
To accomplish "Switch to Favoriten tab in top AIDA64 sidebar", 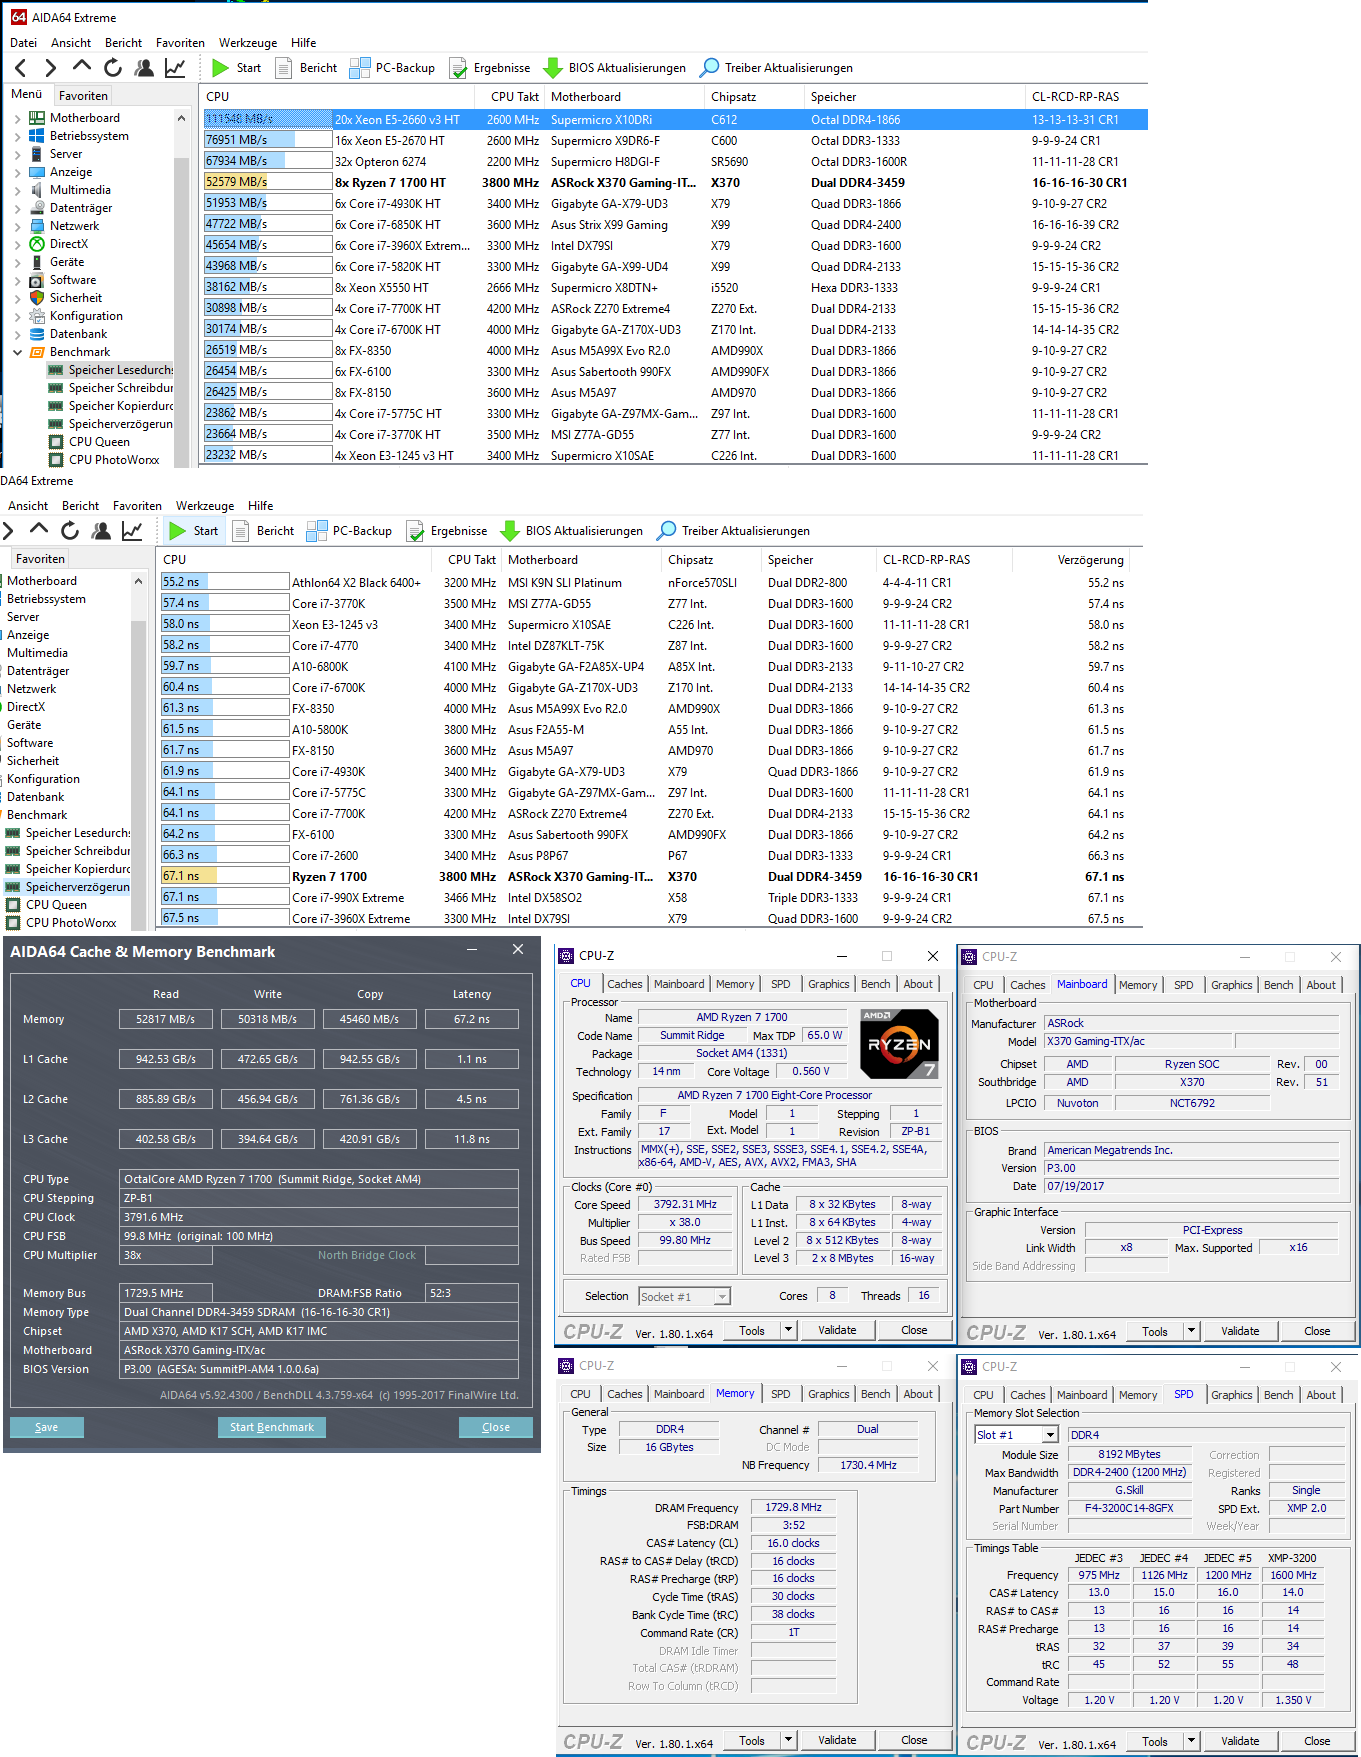I will tap(83, 96).
